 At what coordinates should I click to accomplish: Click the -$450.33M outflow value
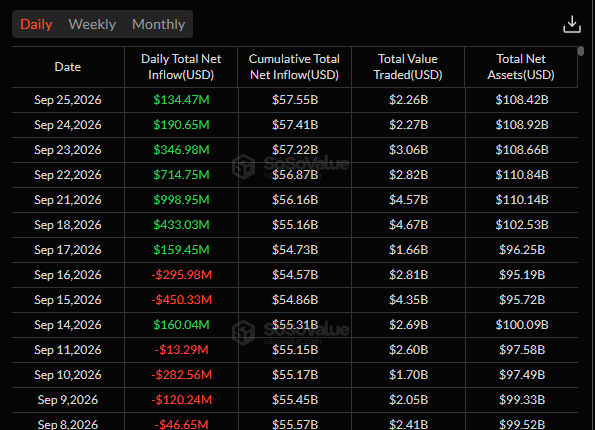(x=181, y=300)
